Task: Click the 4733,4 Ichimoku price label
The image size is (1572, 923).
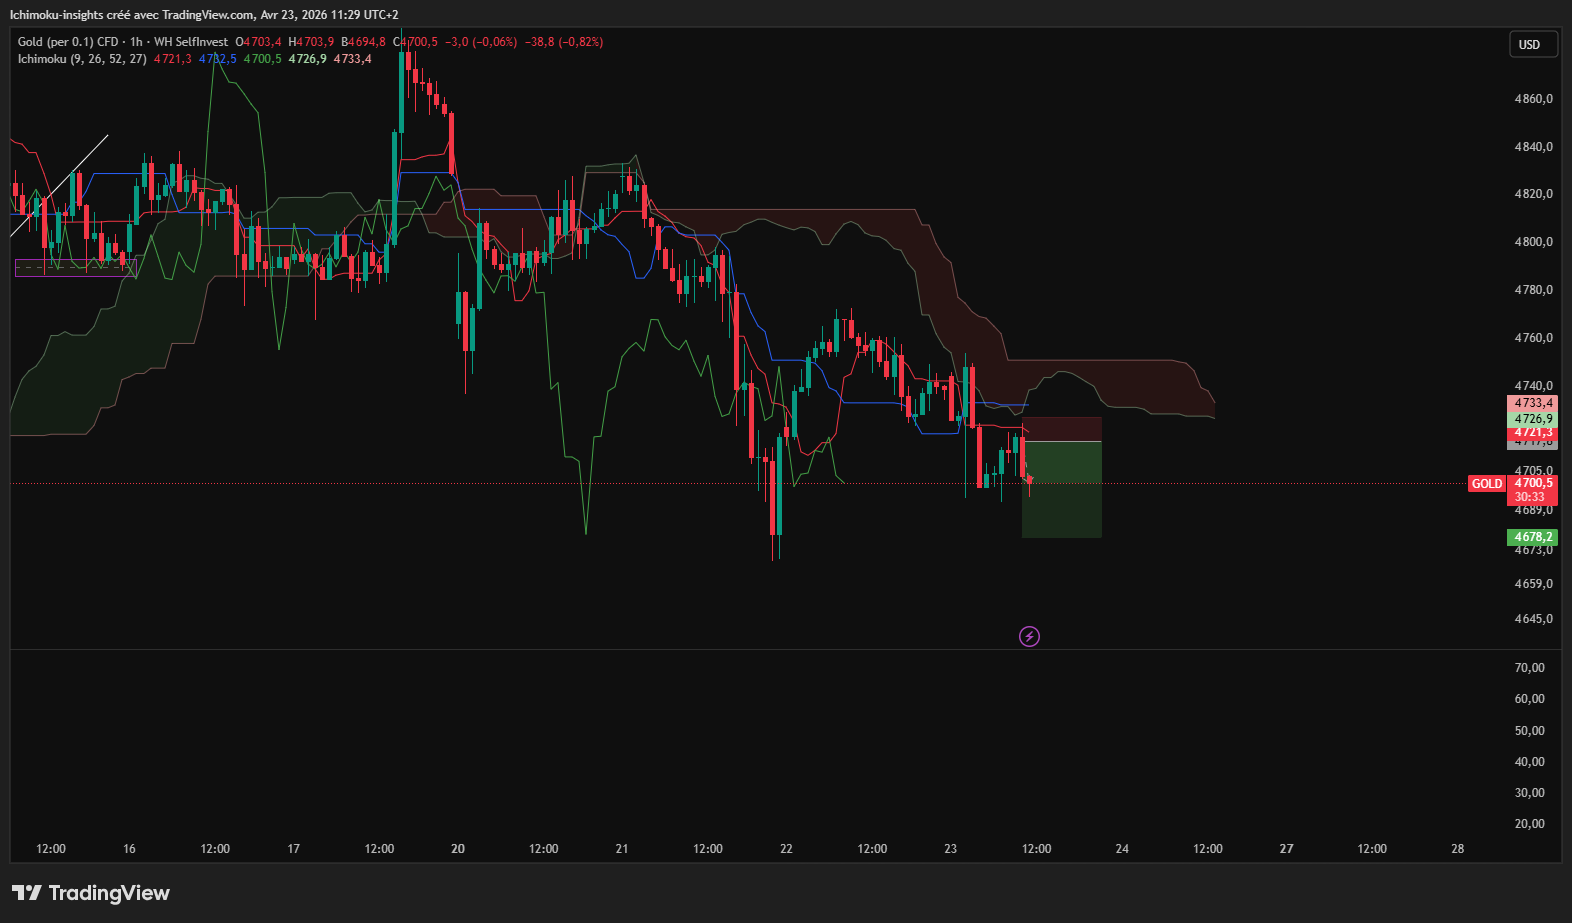Action: 1533,403
